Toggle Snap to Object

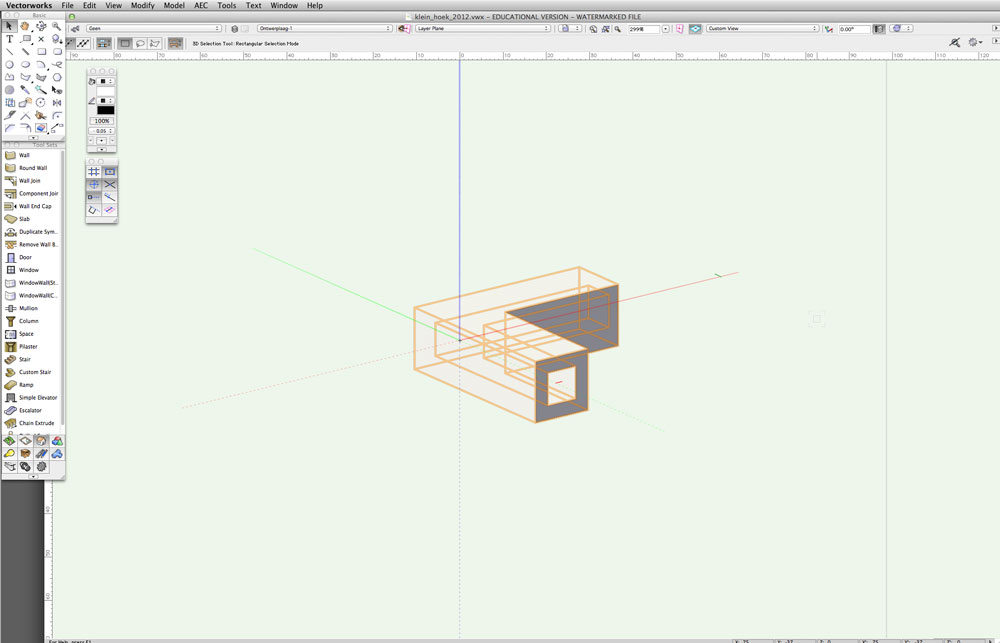tap(110, 172)
